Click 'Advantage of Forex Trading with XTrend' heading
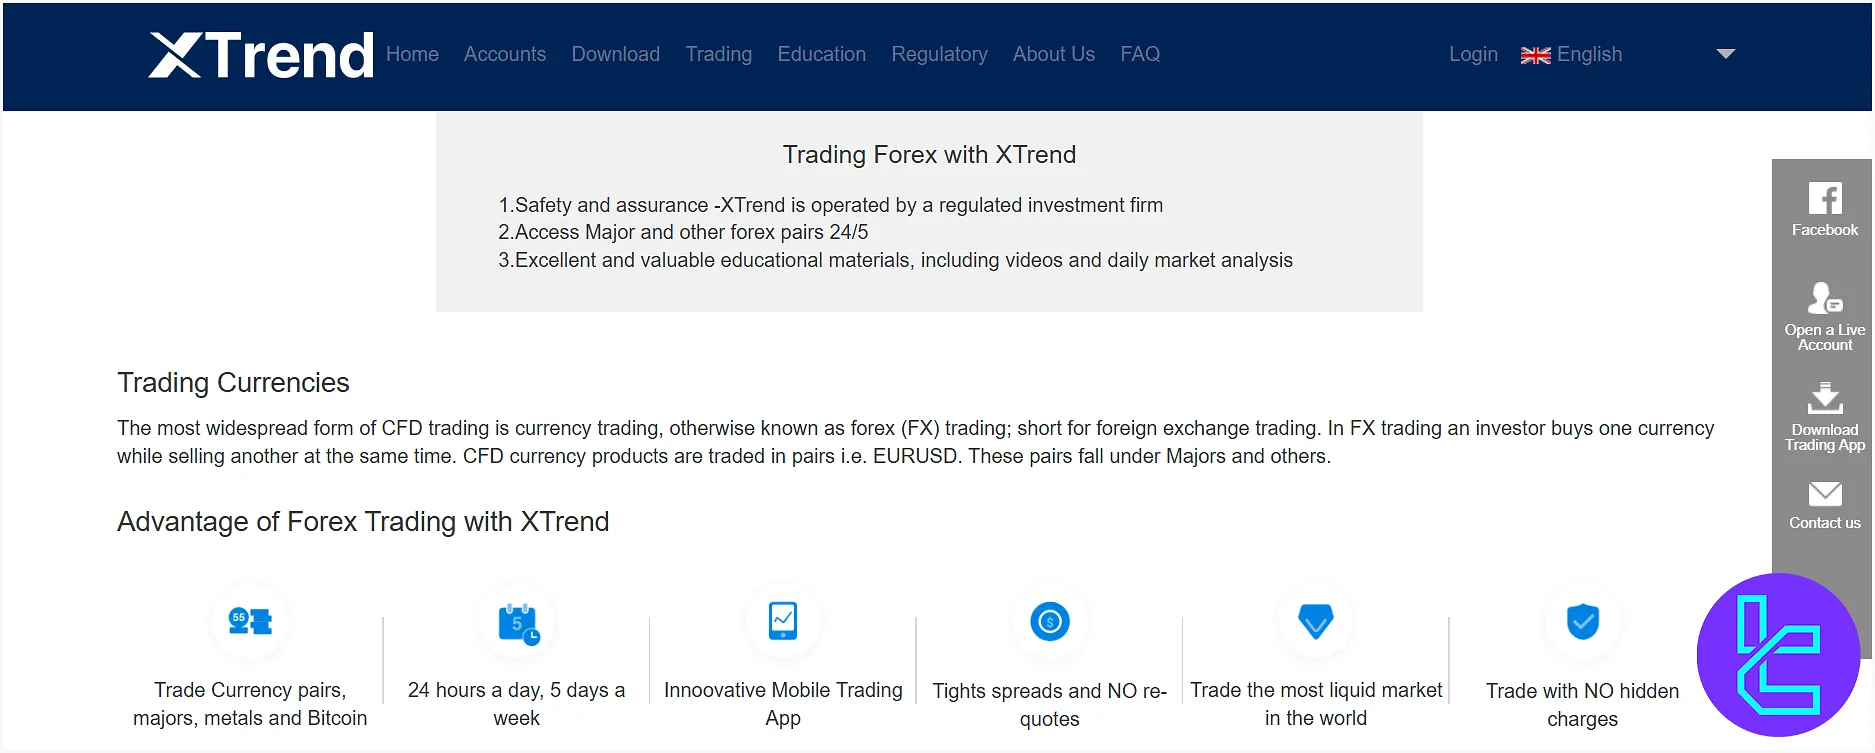The height and width of the screenshot is (753, 1875). pos(363,522)
